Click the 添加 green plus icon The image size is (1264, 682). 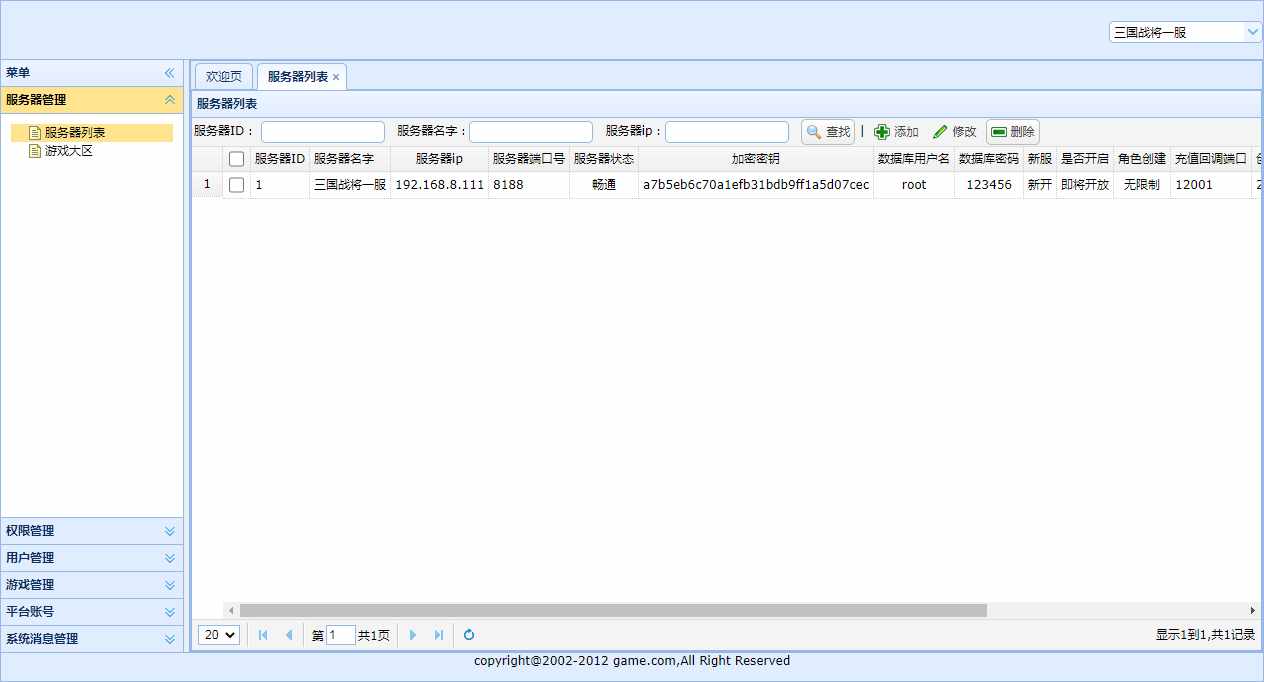pos(881,131)
